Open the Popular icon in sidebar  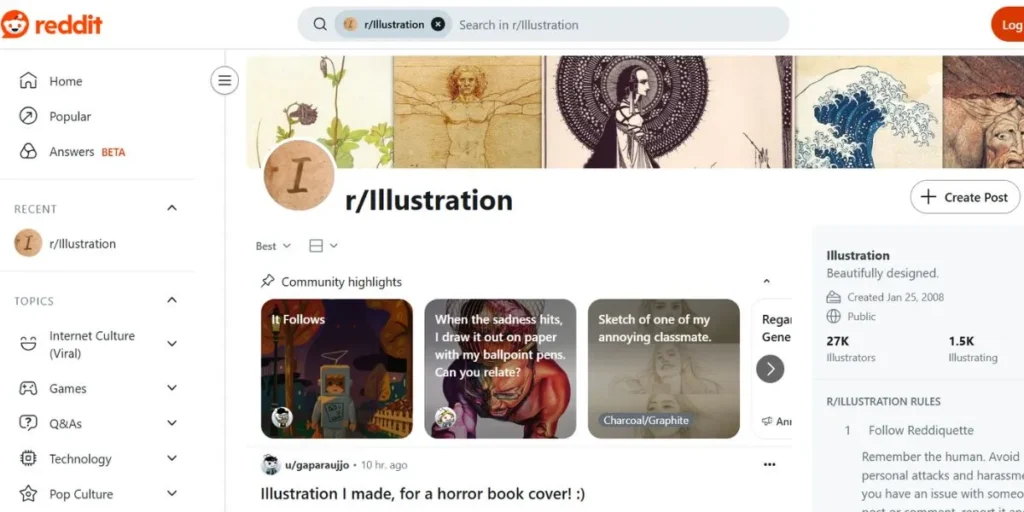pos(28,116)
